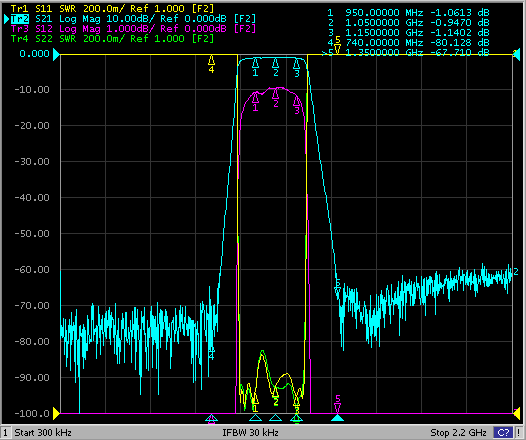The image size is (526, 440).
Task: Click the filled cyan marker 5 triangle on axis
Action: point(338,418)
